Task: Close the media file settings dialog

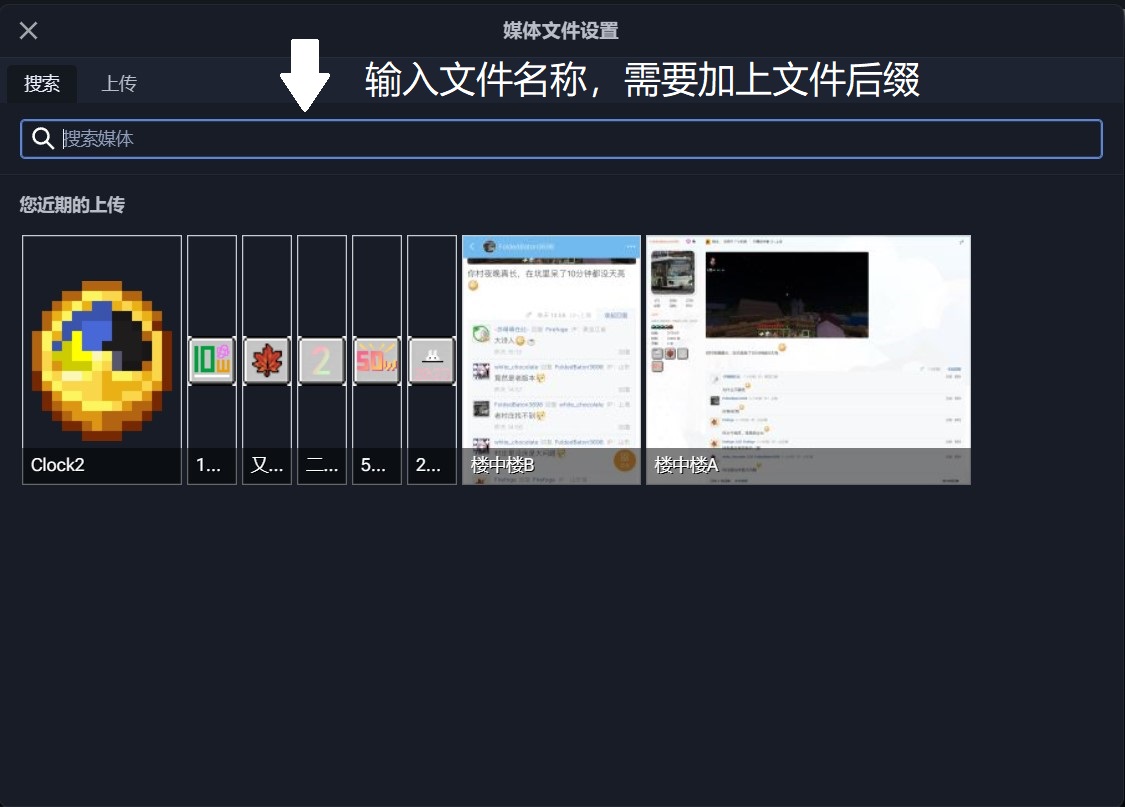Action: [29, 30]
